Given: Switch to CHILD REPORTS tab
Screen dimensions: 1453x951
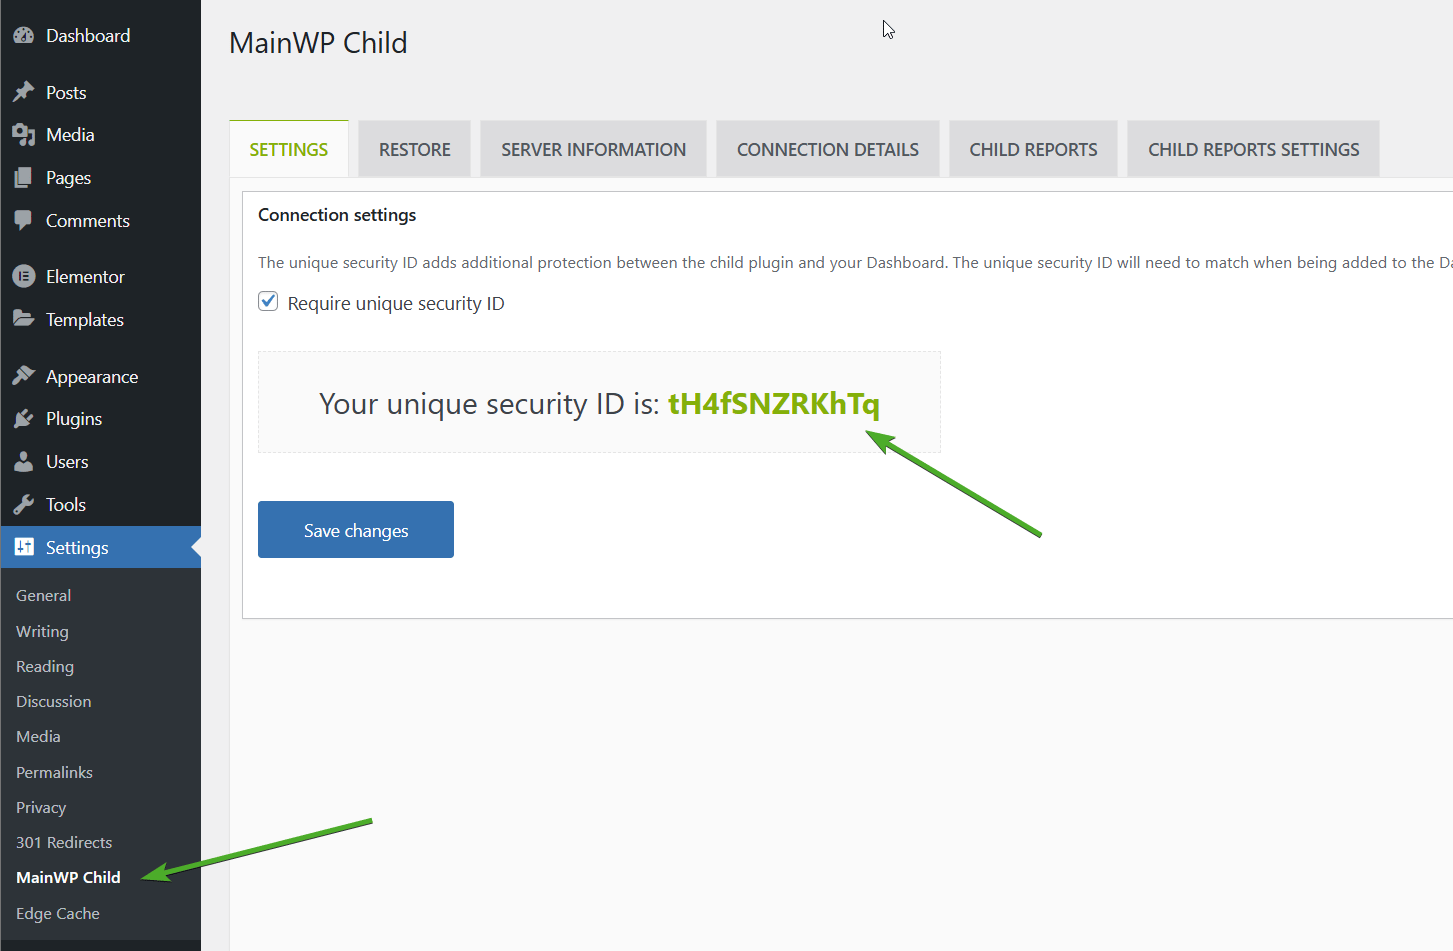Looking at the screenshot, I should coord(1033,149).
